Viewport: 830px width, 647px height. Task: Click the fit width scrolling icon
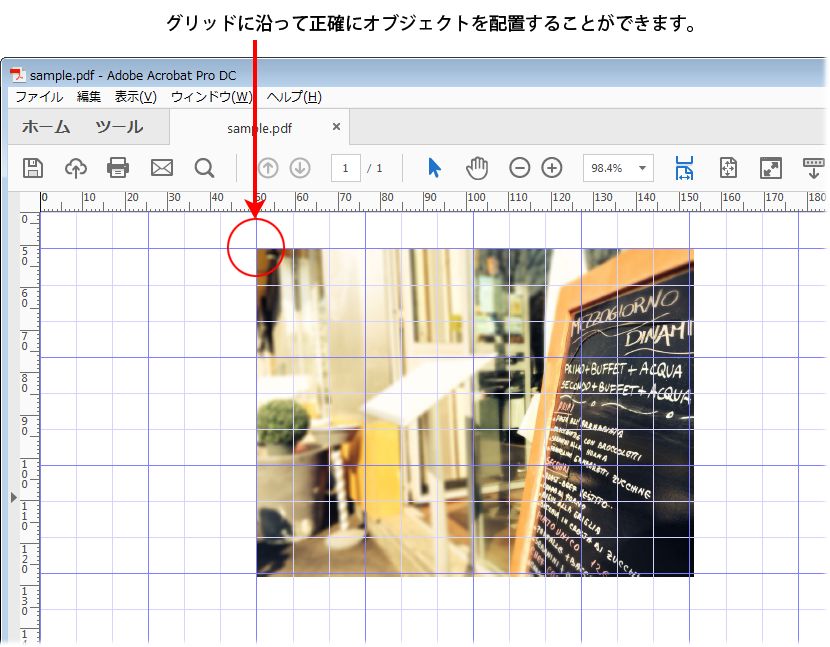point(684,168)
